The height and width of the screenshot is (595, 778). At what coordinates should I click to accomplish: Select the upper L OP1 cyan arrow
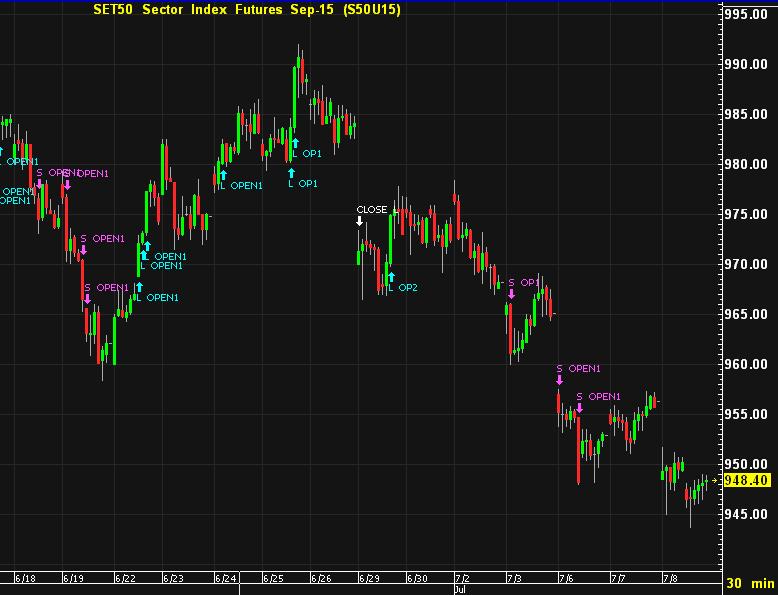click(x=295, y=143)
